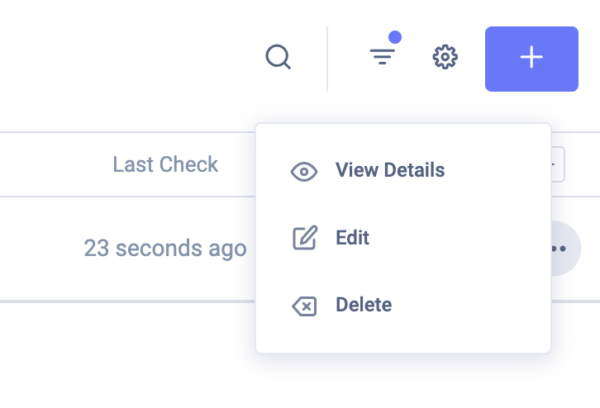600x408 pixels.
Task: Sort by the Last Check column header
Action: [165, 165]
